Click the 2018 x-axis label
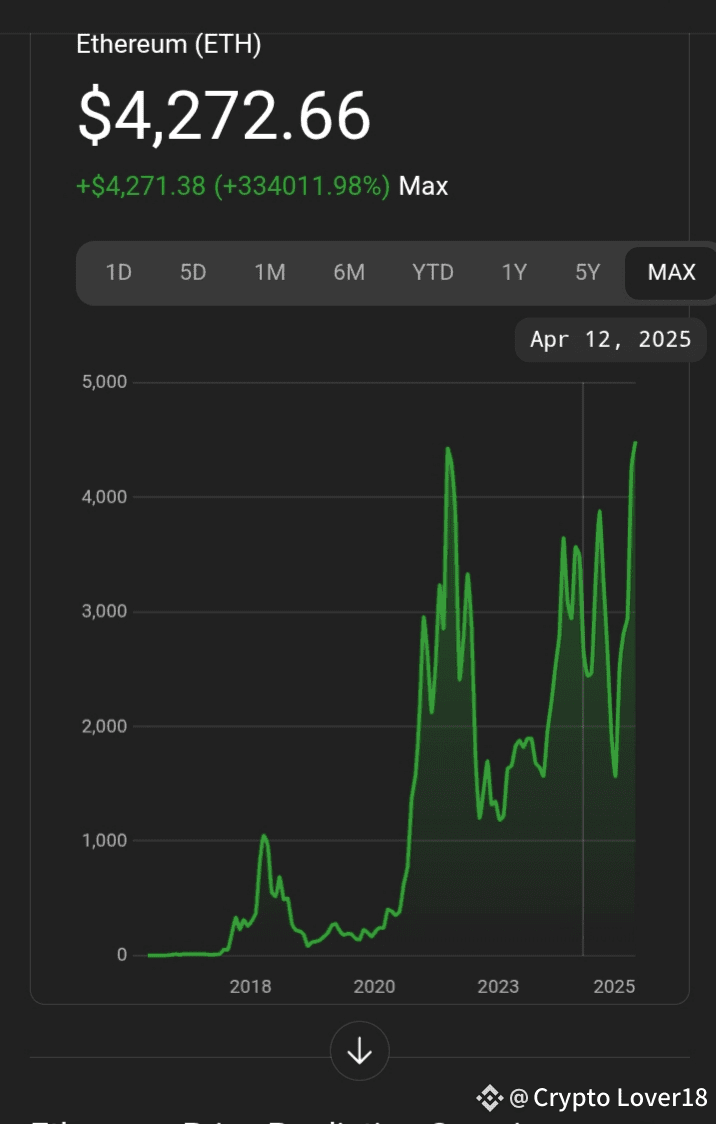Image resolution: width=716 pixels, height=1124 pixels. [250, 986]
